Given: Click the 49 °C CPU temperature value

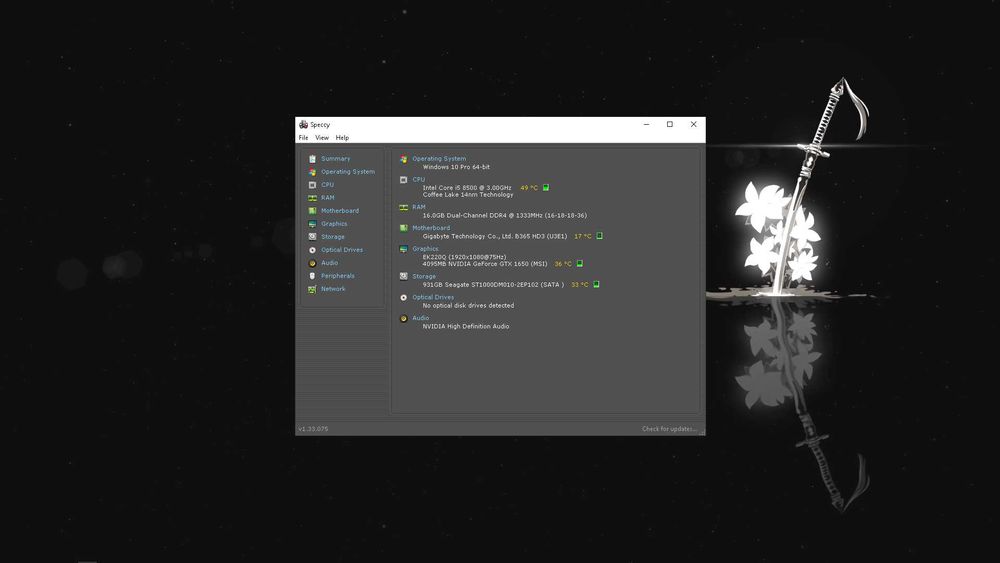Looking at the screenshot, I should pos(529,188).
